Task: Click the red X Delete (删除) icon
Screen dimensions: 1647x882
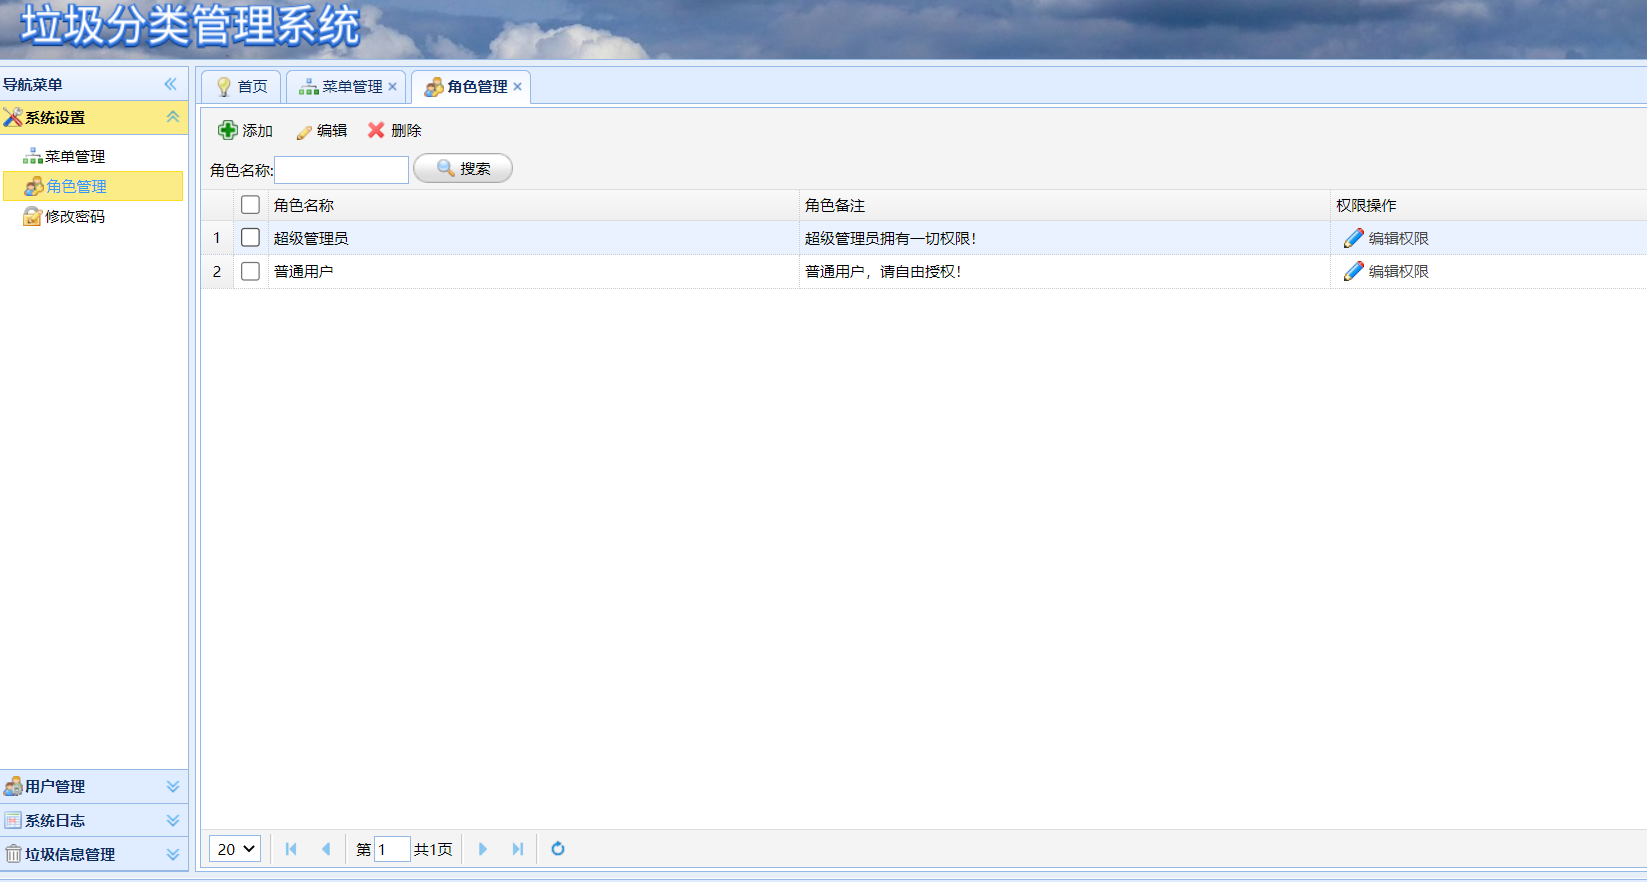Action: [x=376, y=130]
